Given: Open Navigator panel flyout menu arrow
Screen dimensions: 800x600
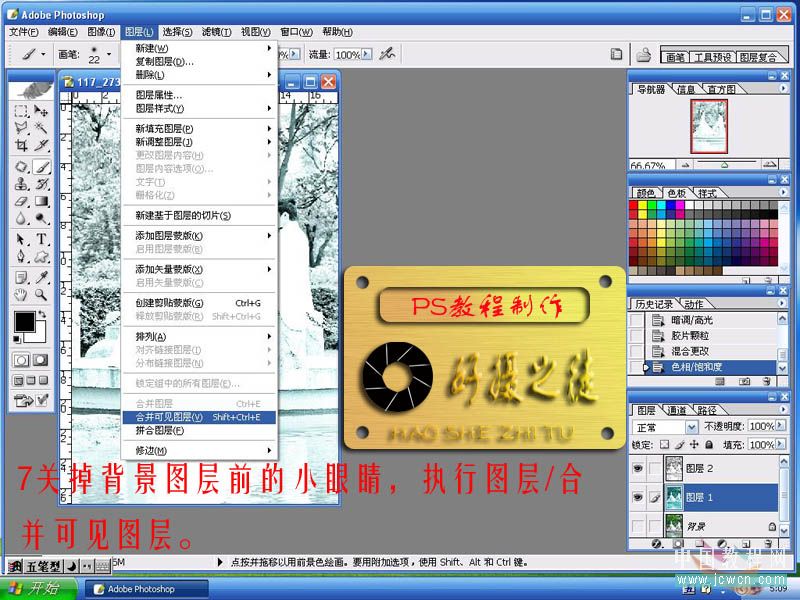Looking at the screenshot, I should [x=783, y=88].
